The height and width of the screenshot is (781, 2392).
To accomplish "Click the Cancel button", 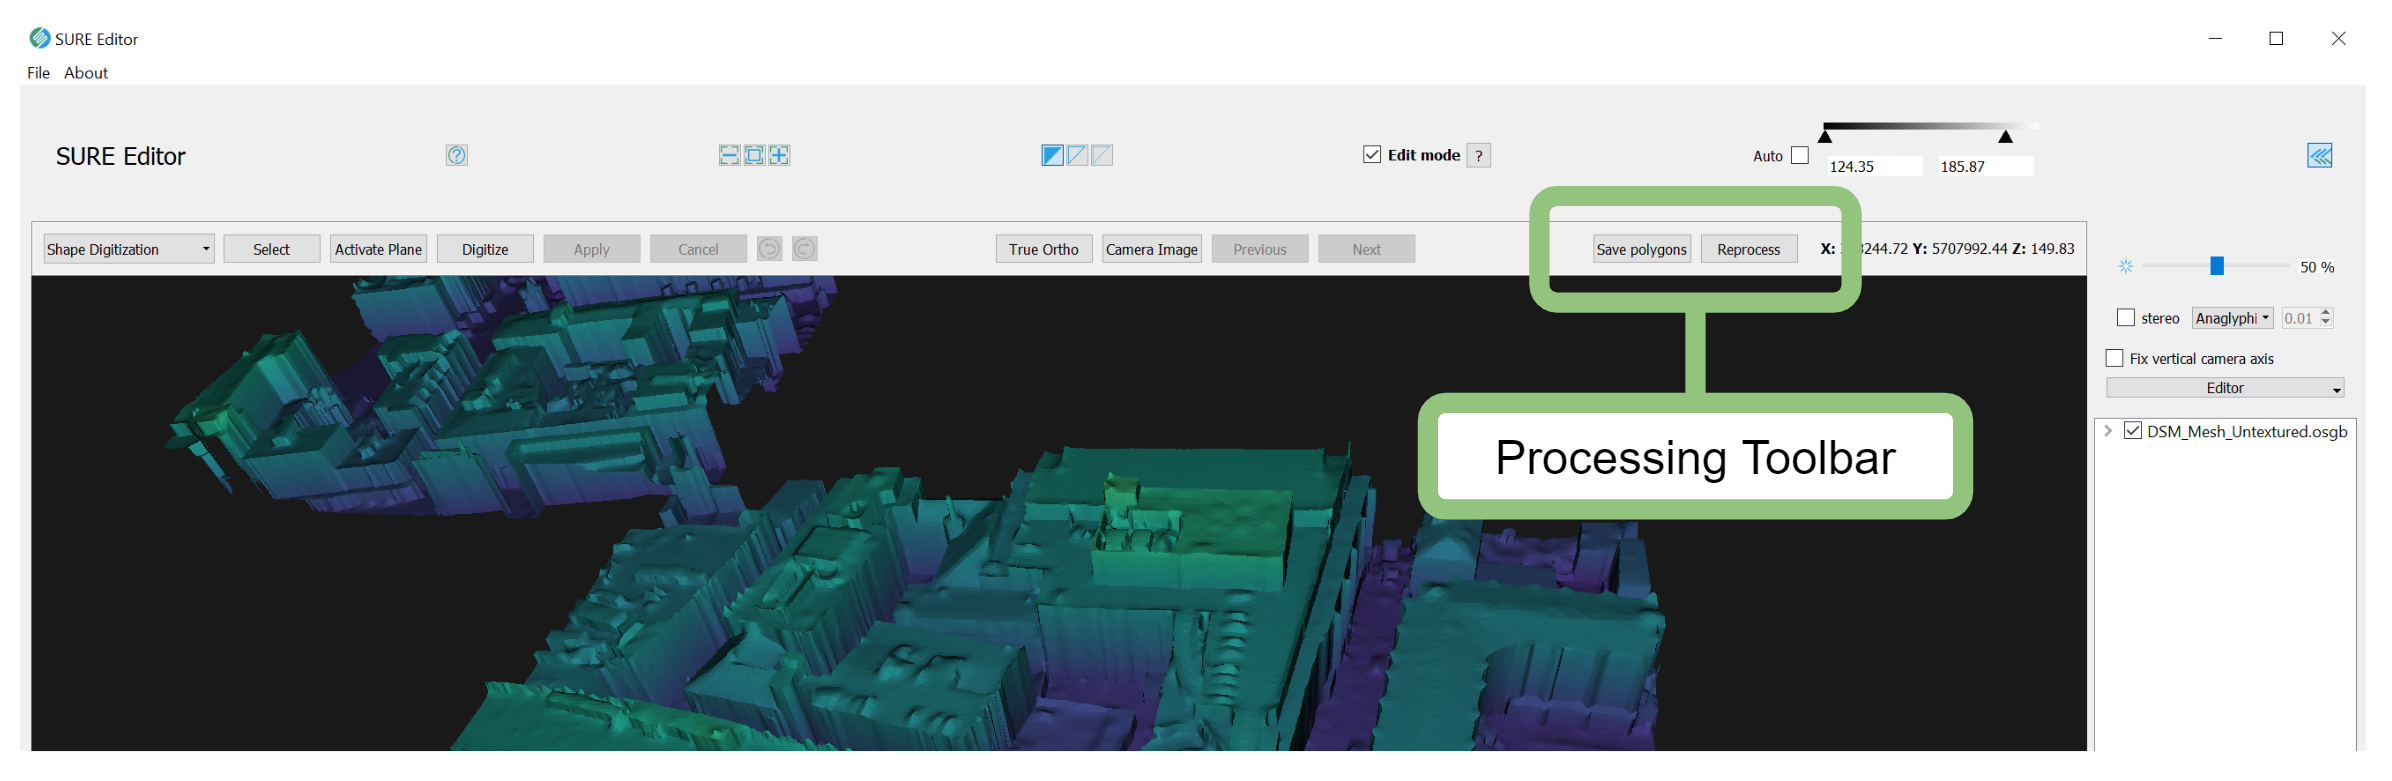I will [x=698, y=249].
